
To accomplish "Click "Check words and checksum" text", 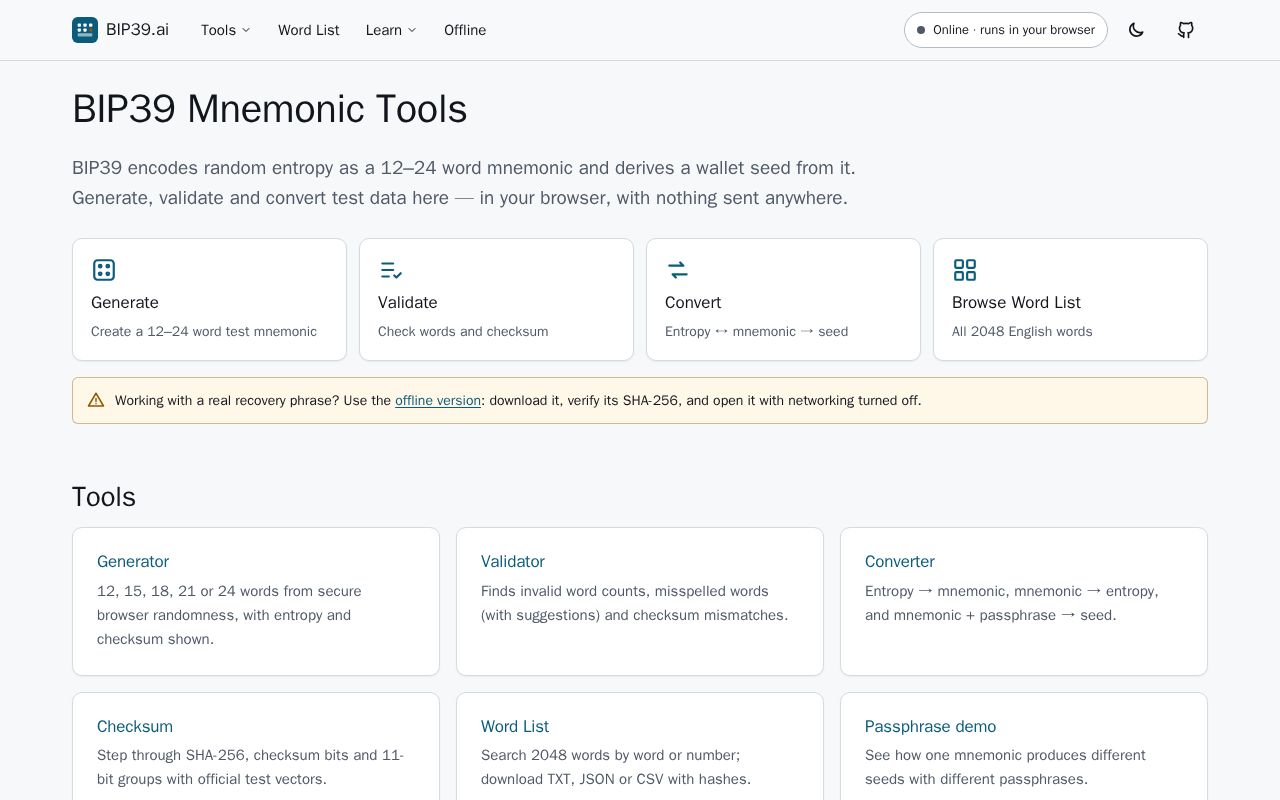I will (463, 332).
